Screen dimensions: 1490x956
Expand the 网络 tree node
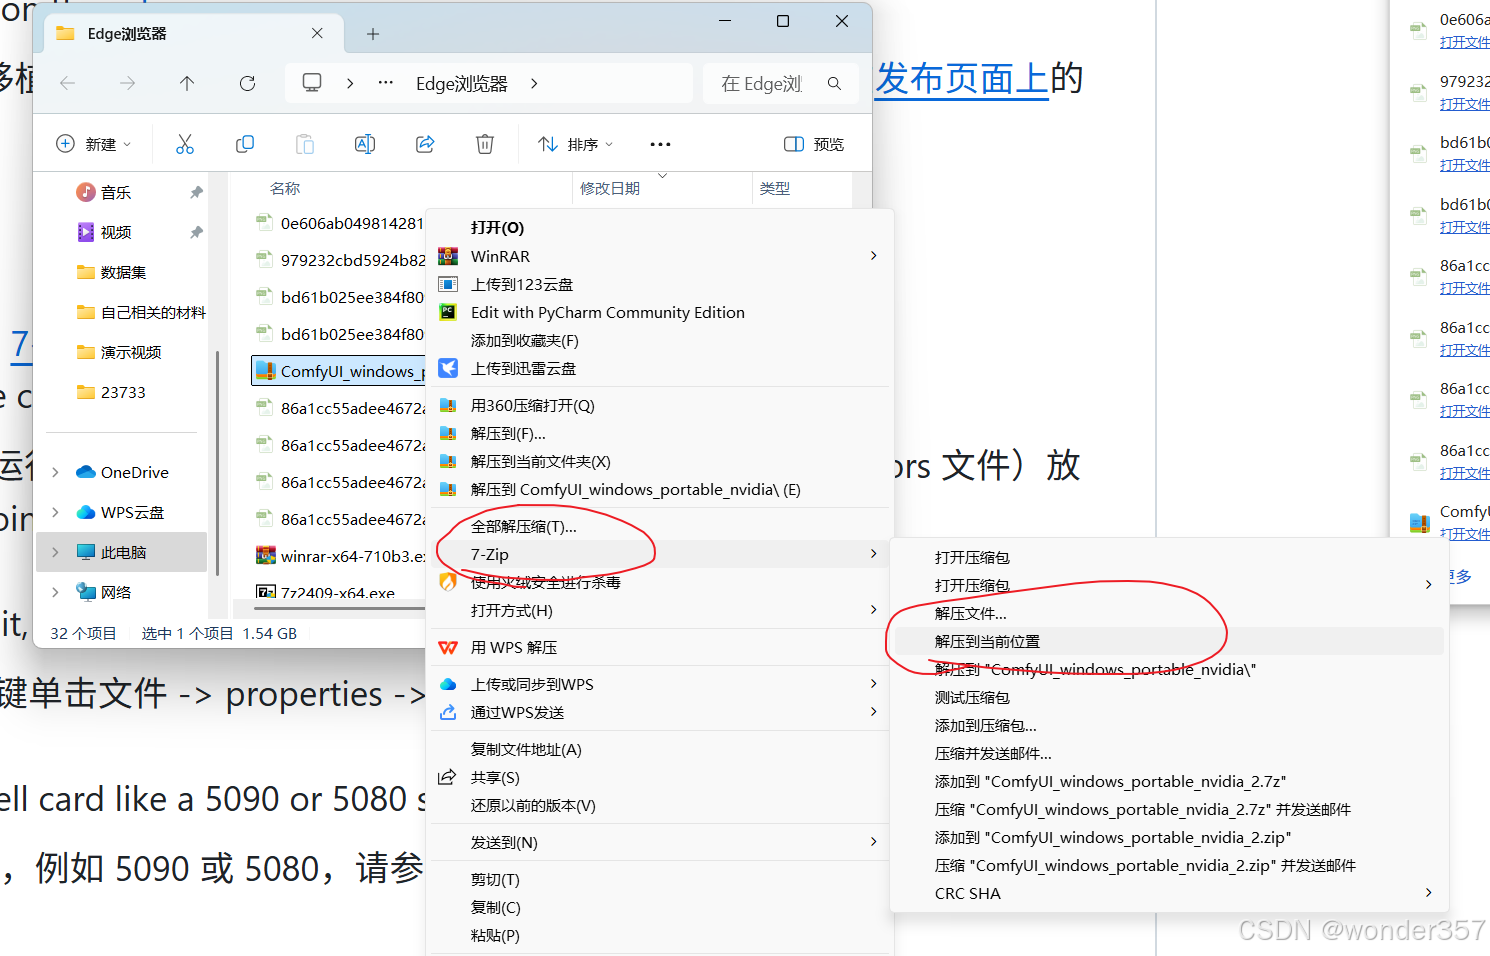coord(55,592)
